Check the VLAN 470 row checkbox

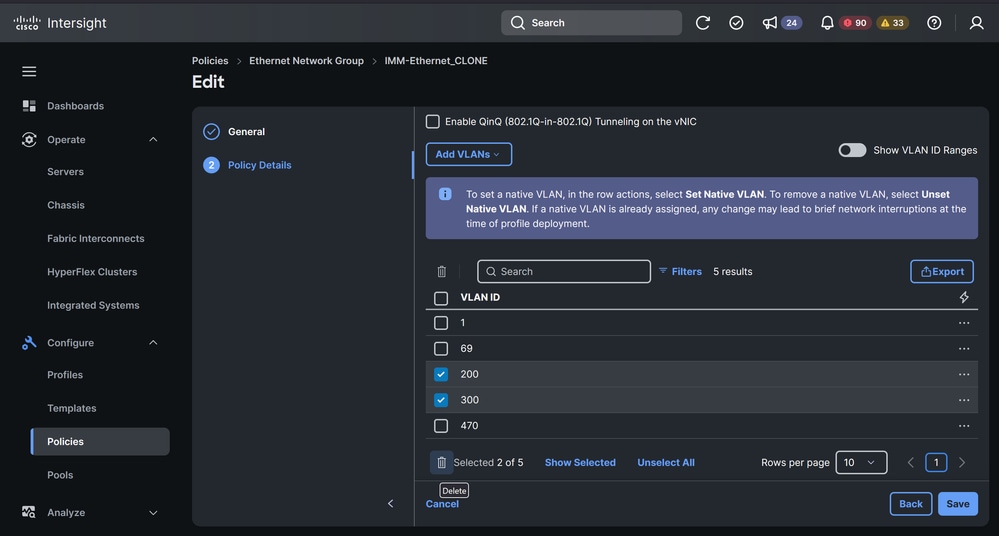click(x=441, y=426)
